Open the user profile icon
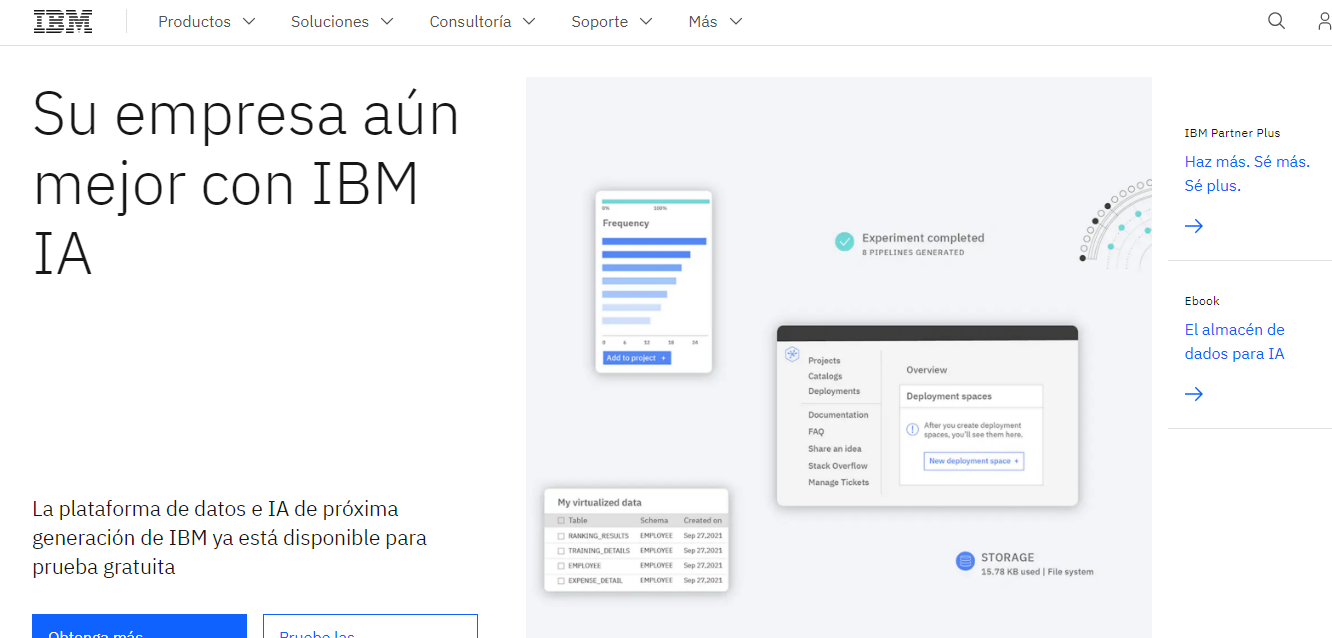Screen dimensions: 1332x638 (1324, 21)
